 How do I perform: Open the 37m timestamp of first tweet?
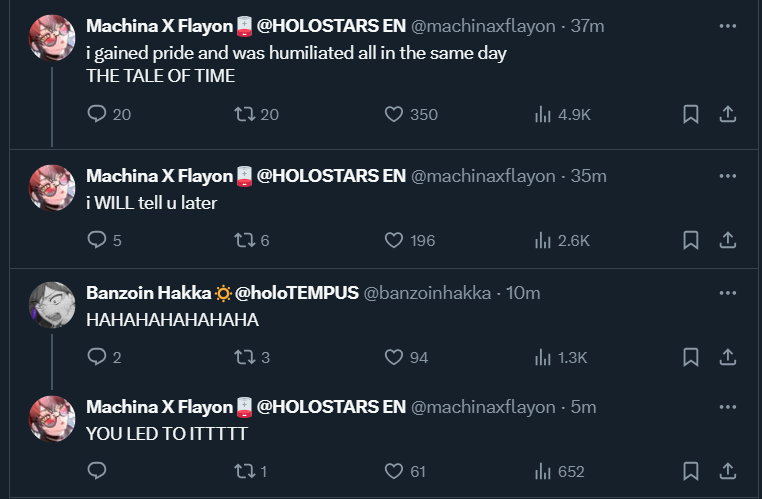588,25
